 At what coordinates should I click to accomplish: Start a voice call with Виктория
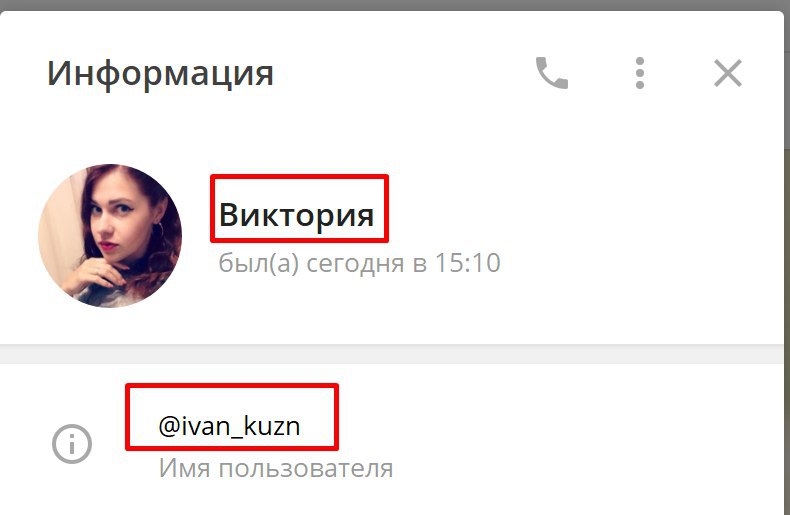point(552,73)
